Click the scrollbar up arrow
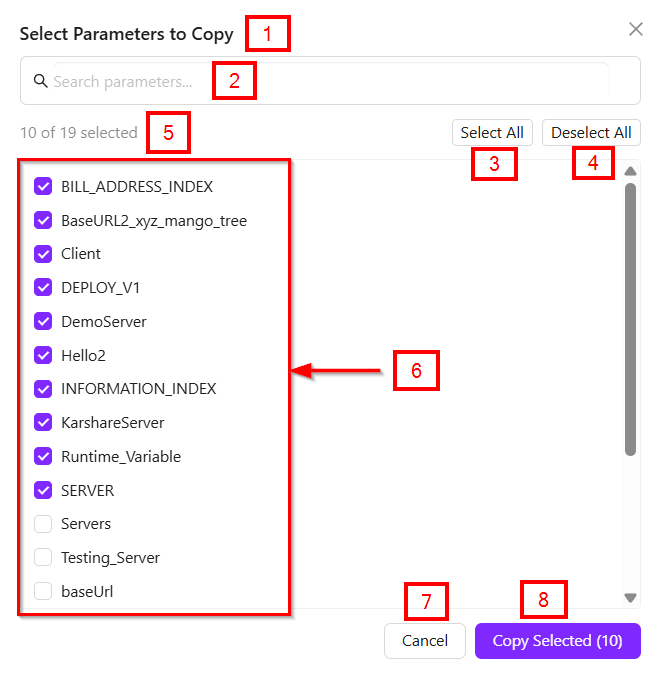Viewport: 662px width, 678px height. pos(630,171)
